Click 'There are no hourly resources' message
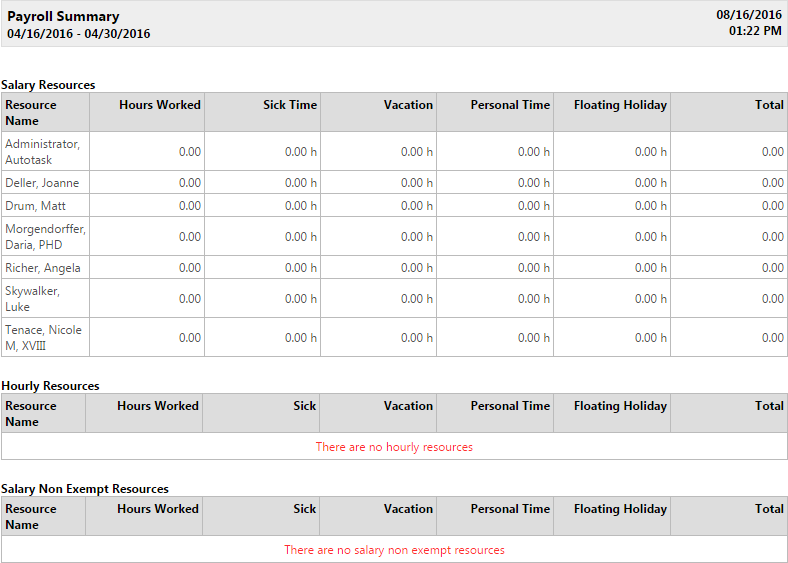Screen dimensions: 788x563 point(394,447)
